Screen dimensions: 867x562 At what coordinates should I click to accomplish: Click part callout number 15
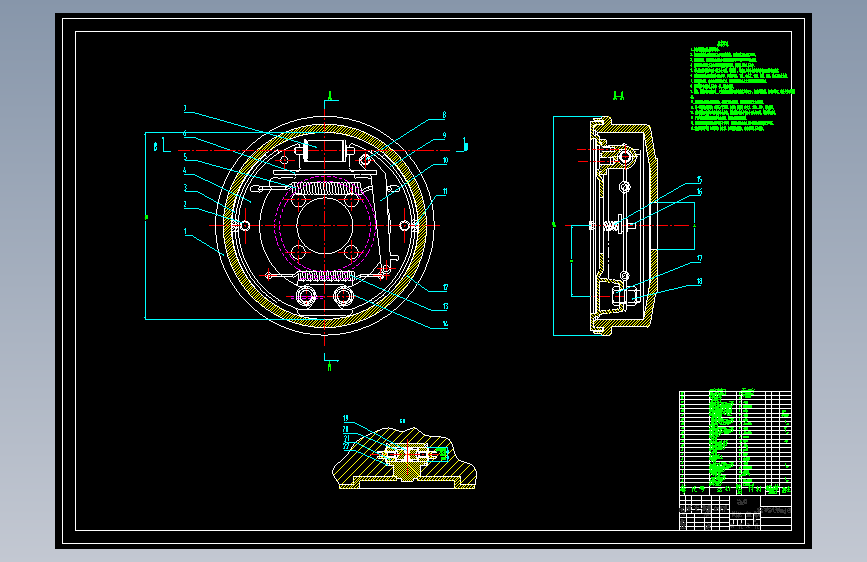pos(699,180)
